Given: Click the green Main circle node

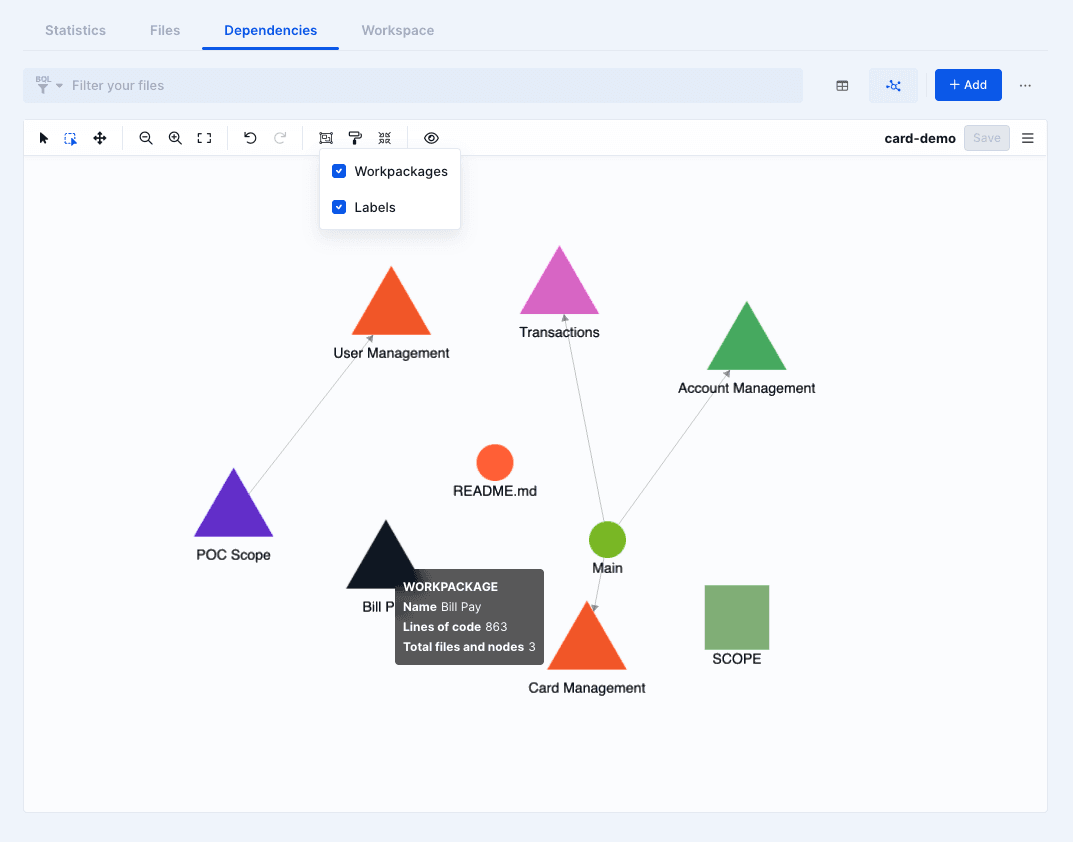Looking at the screenshot, I should (x=608, y=539).
